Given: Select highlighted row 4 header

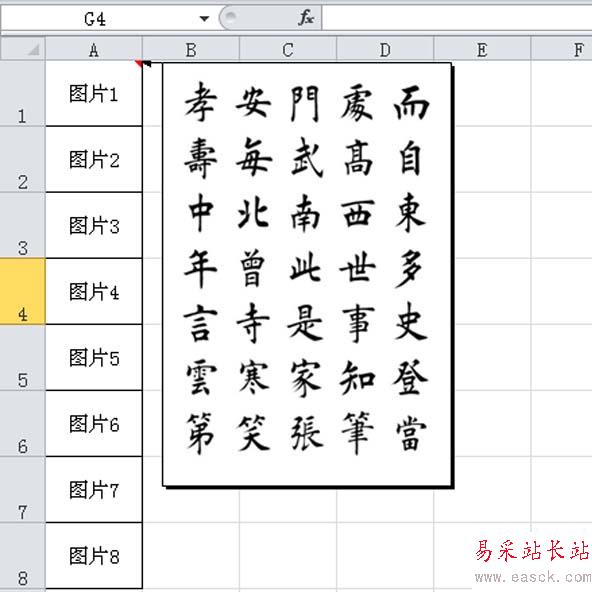Looking at the screenshot, I should pyautogui.click(x=22, y=291).
